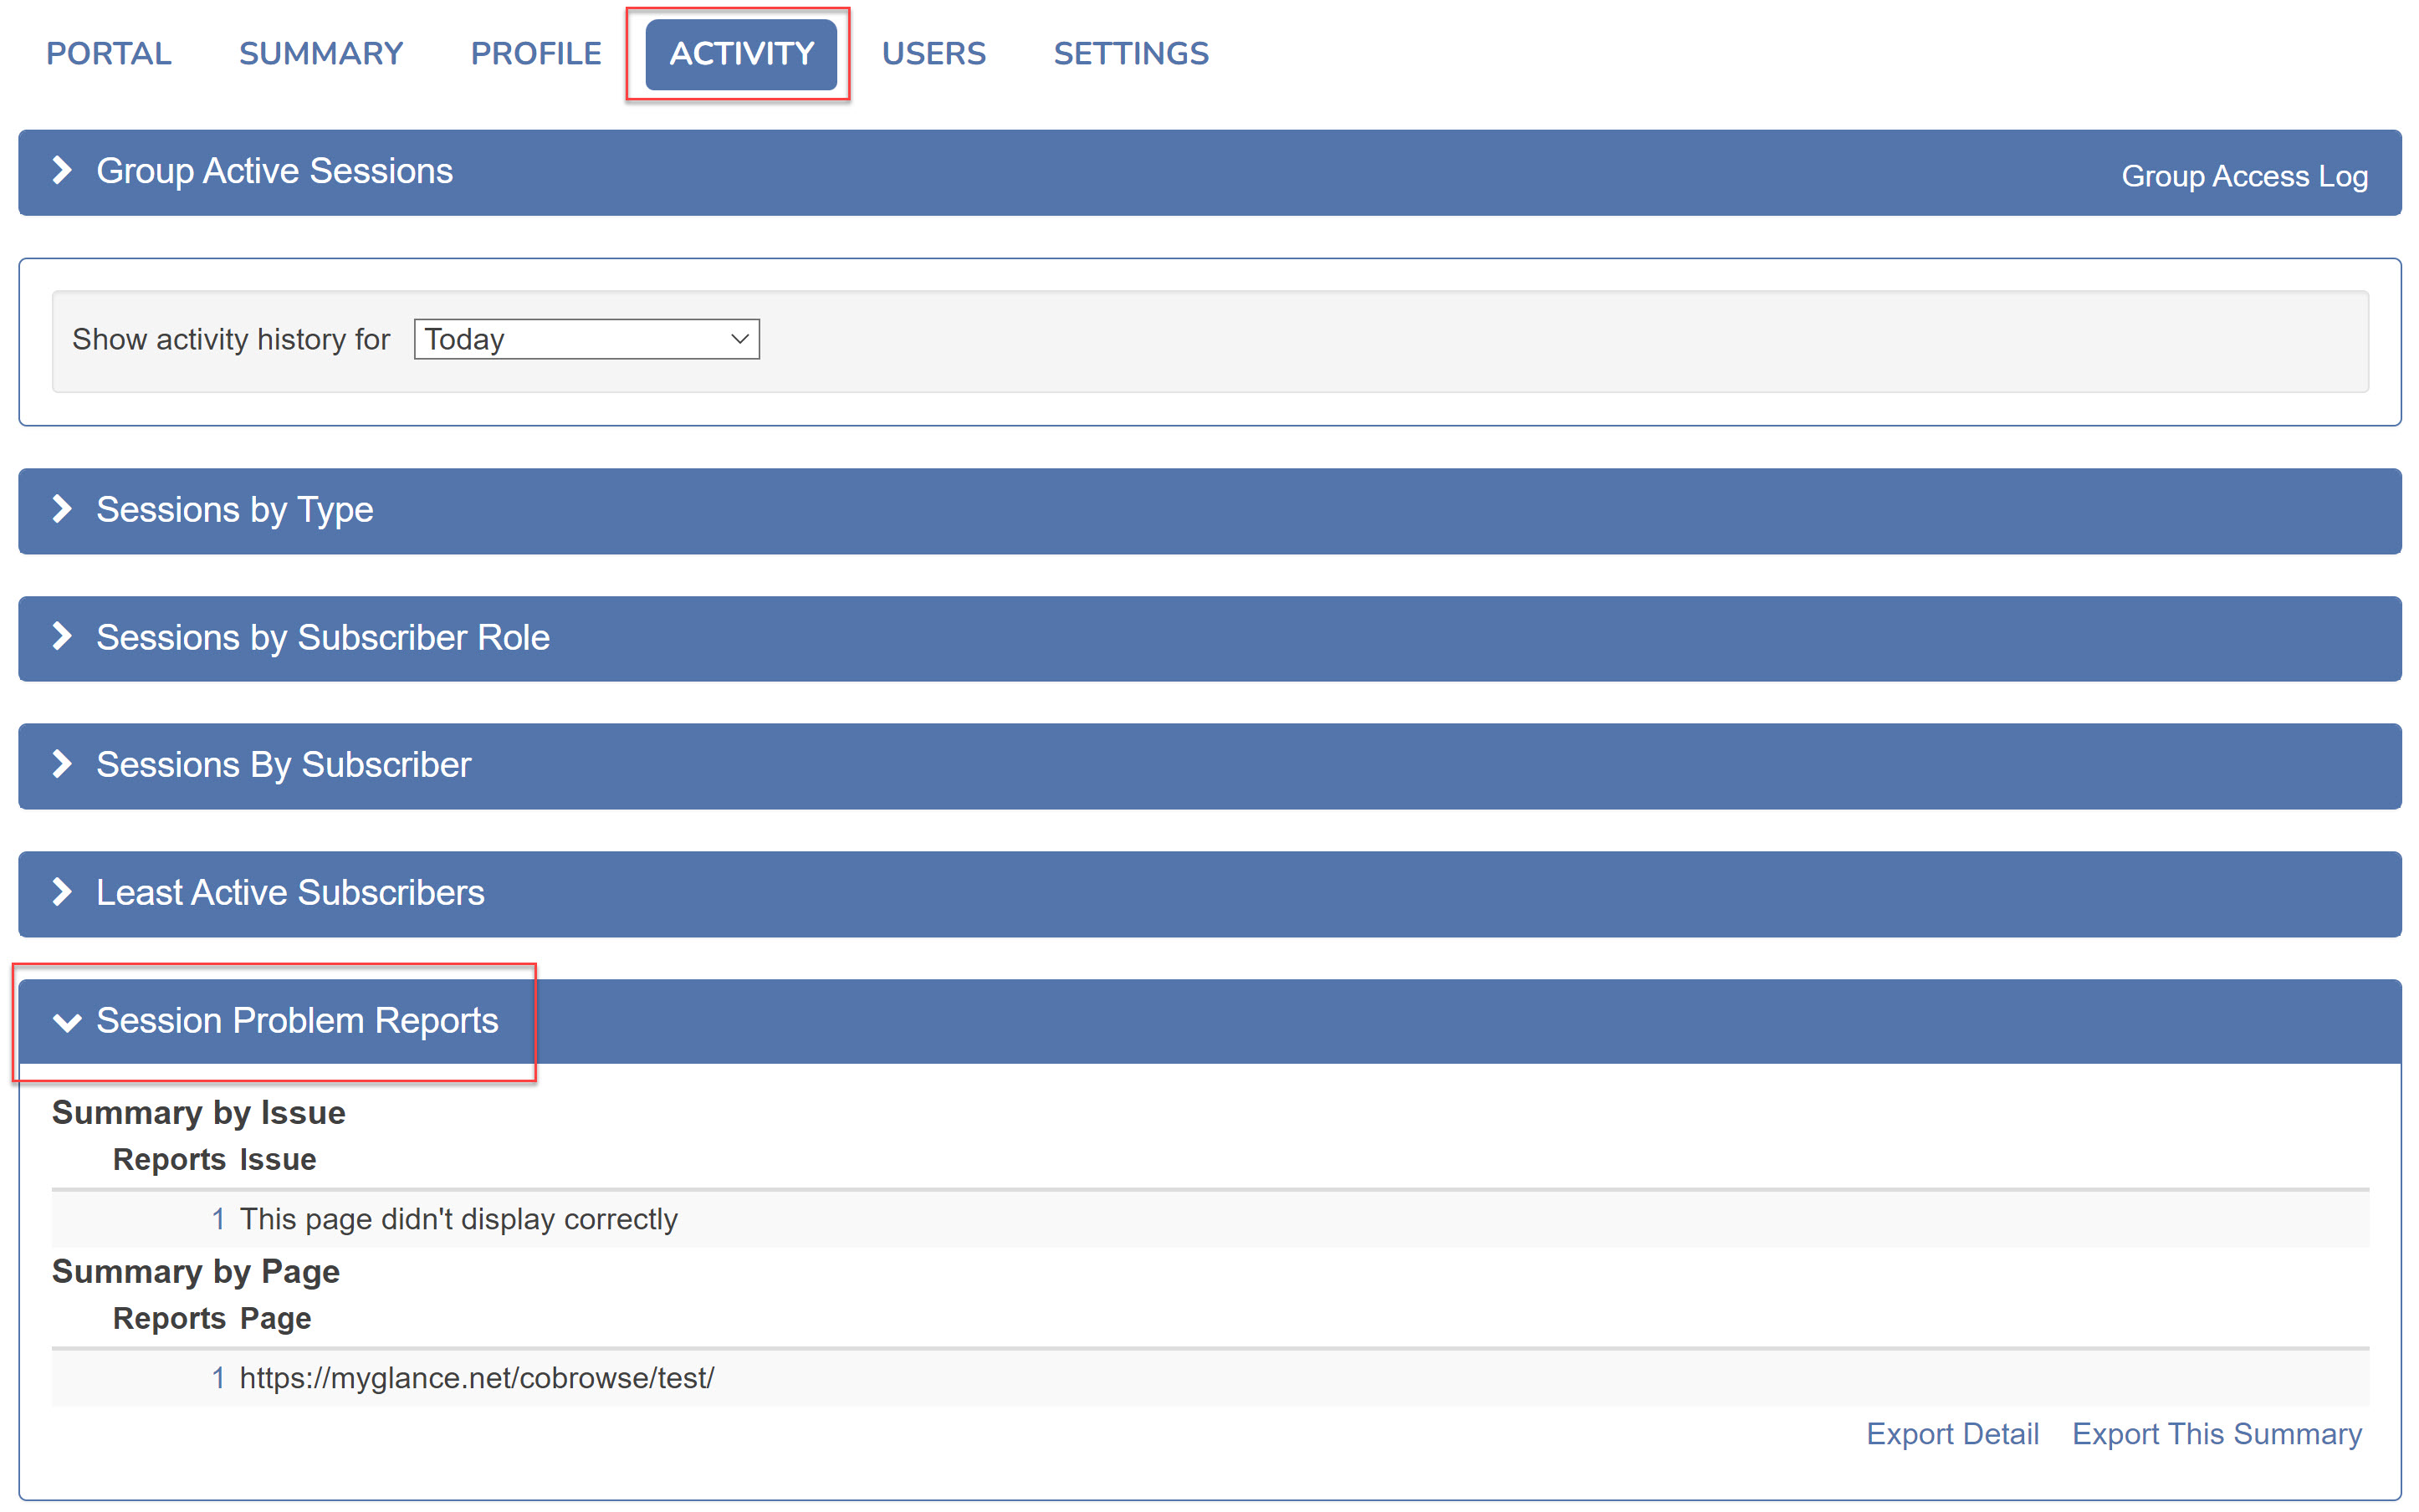Expand the Group Active Sessions chevron

pyautogui.click(x=62, y=170)
